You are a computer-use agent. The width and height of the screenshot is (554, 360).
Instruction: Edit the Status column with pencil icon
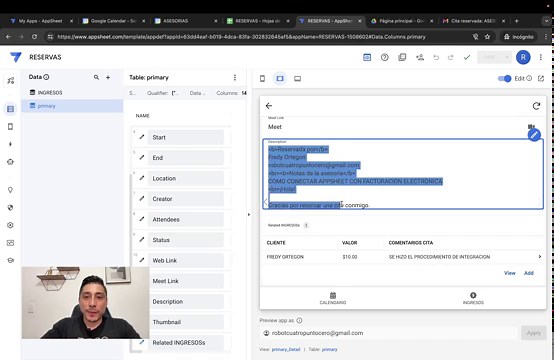142,239
